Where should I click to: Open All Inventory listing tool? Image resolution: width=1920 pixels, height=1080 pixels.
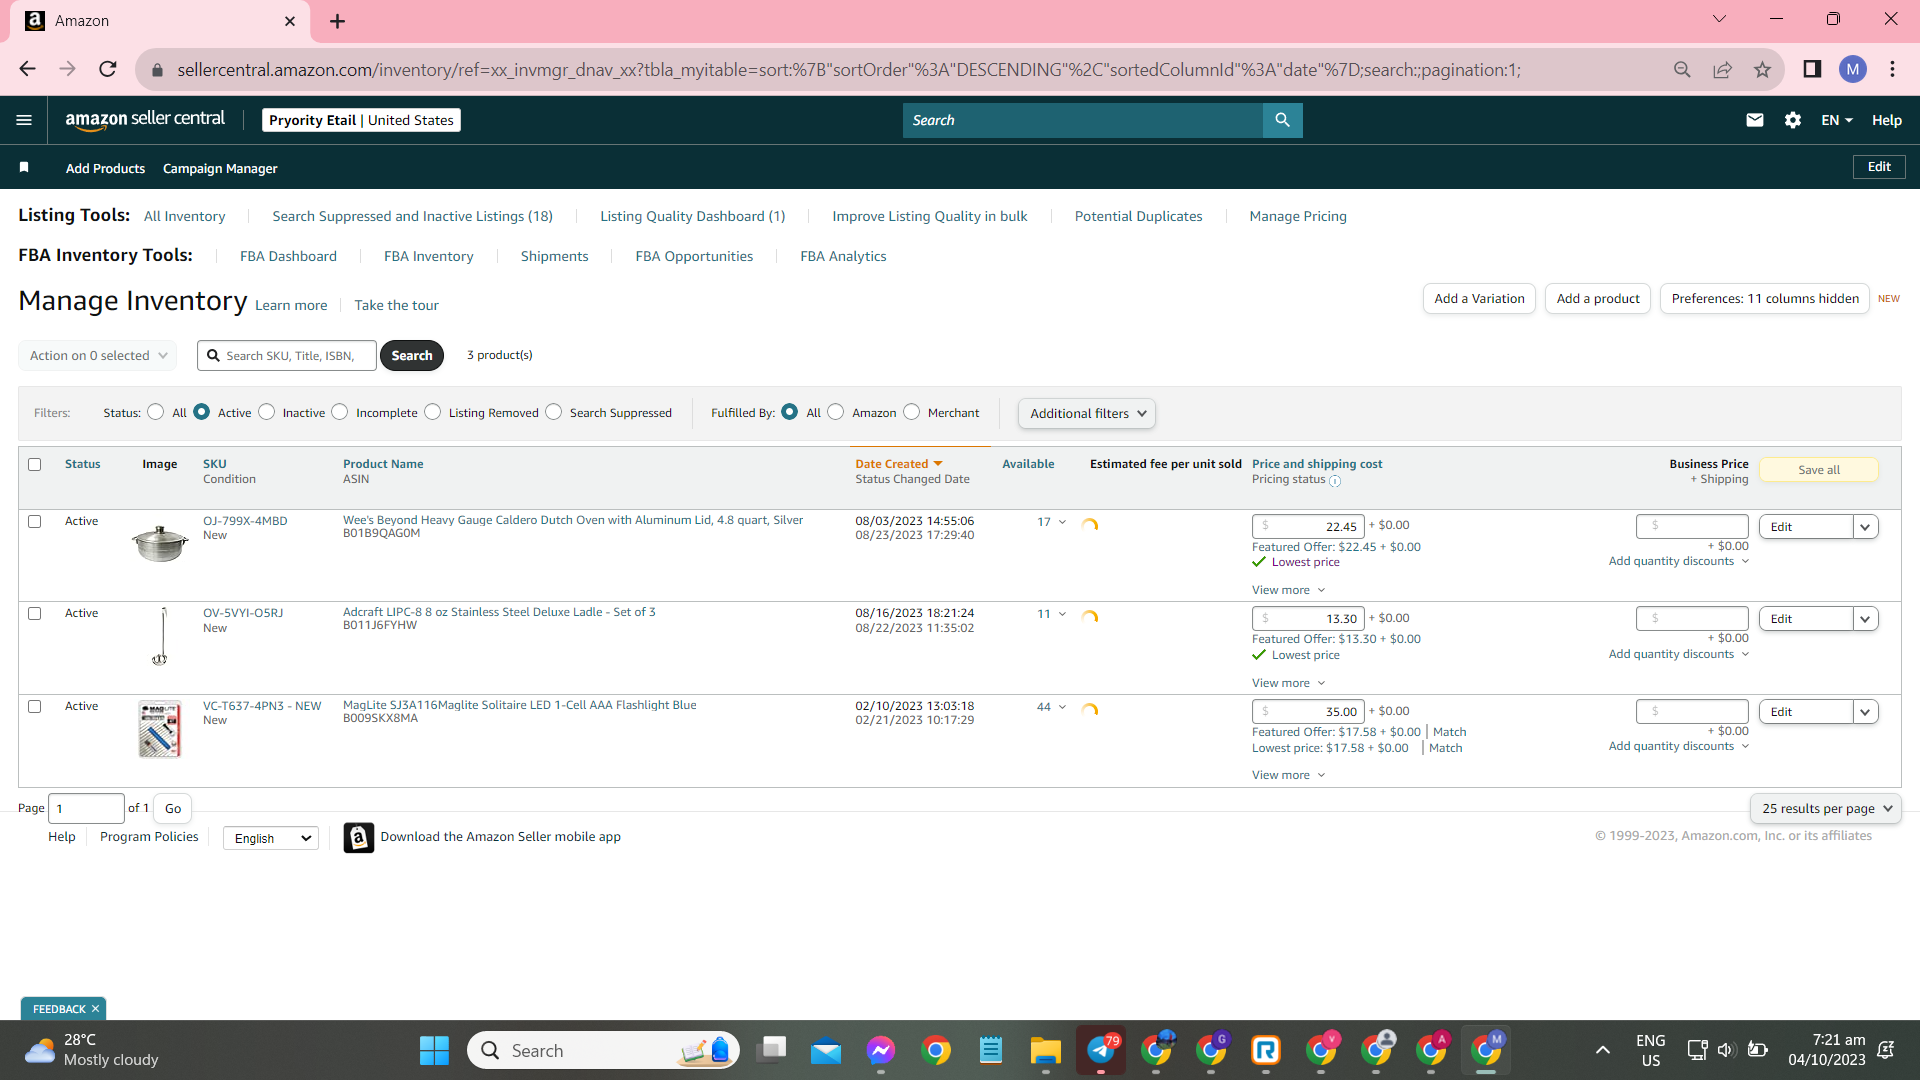[x=184, y=216]
